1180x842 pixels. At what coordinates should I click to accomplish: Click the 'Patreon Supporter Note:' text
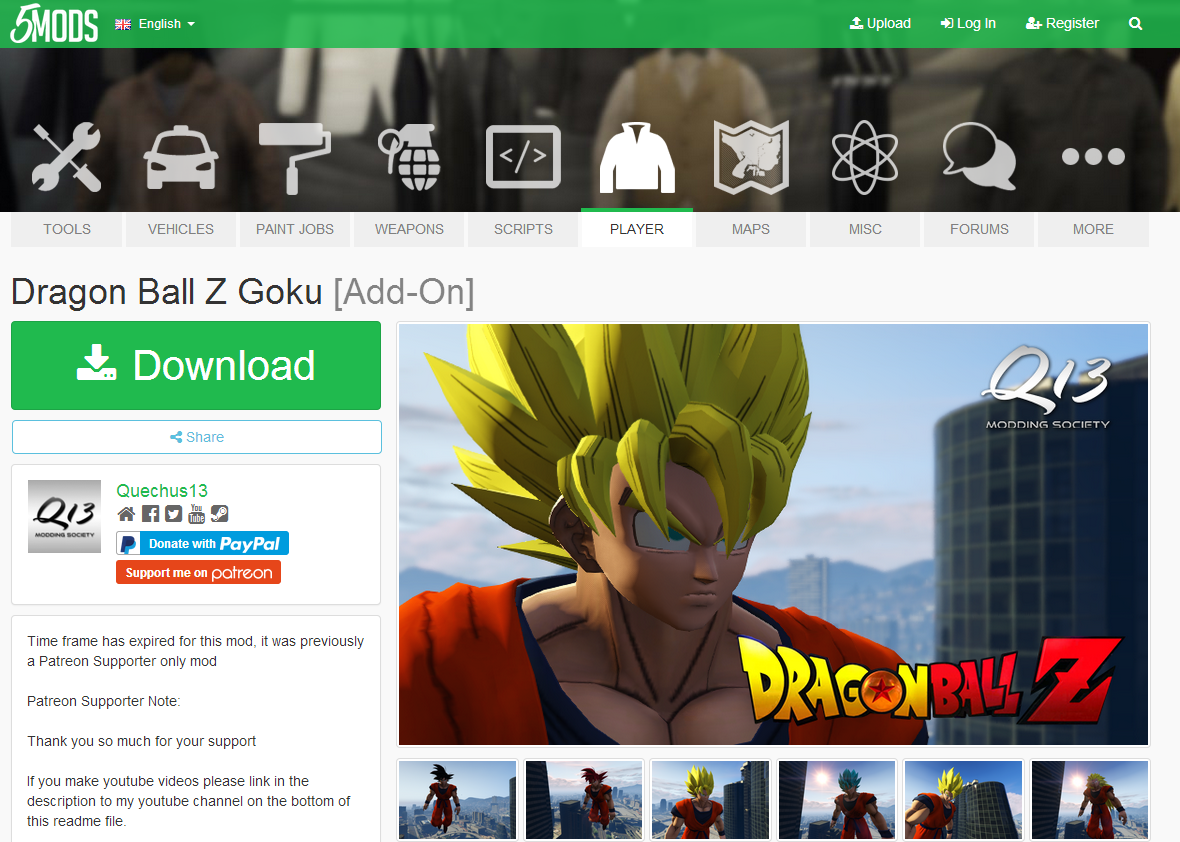(104, 701)
